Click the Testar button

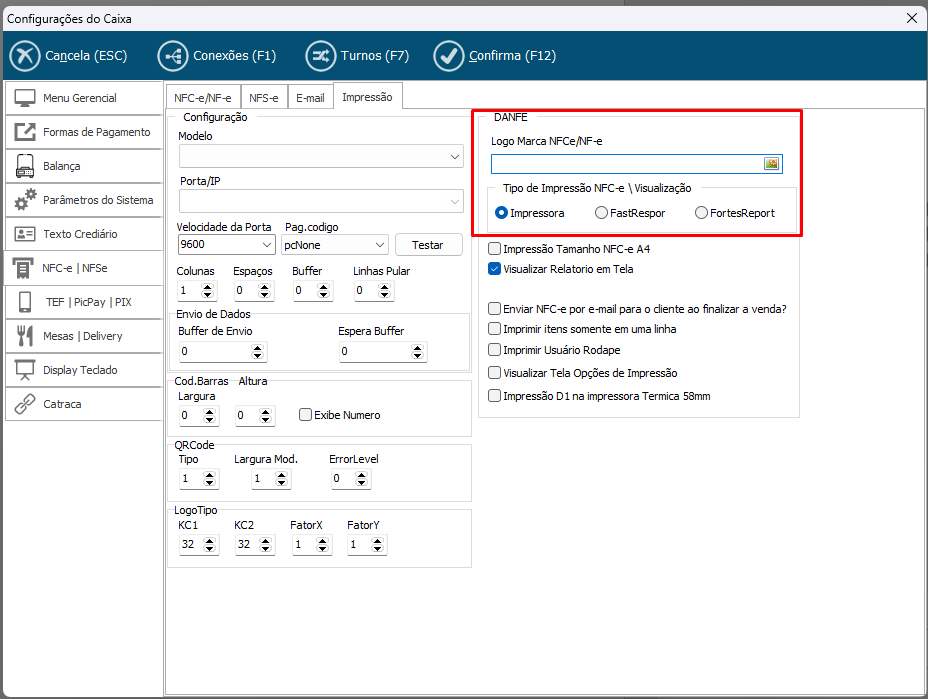click(428, 245)
